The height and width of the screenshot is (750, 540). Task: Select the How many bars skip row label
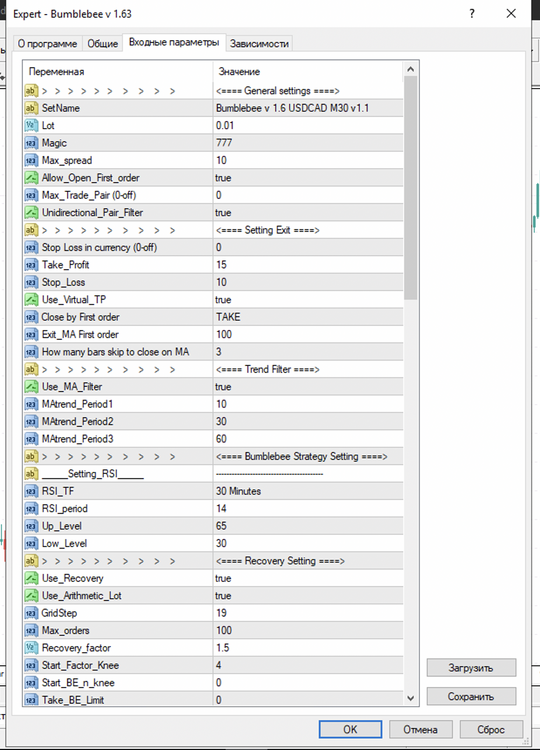click(115, 352)
